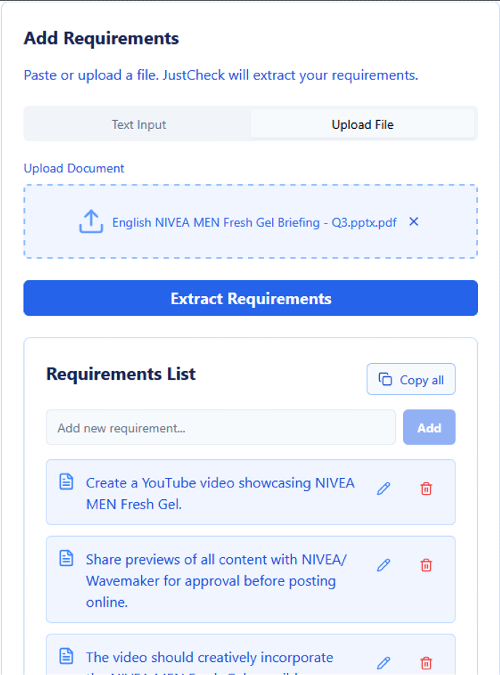Select the Create a YouTube video requirement text

click(x=220, y=493)
